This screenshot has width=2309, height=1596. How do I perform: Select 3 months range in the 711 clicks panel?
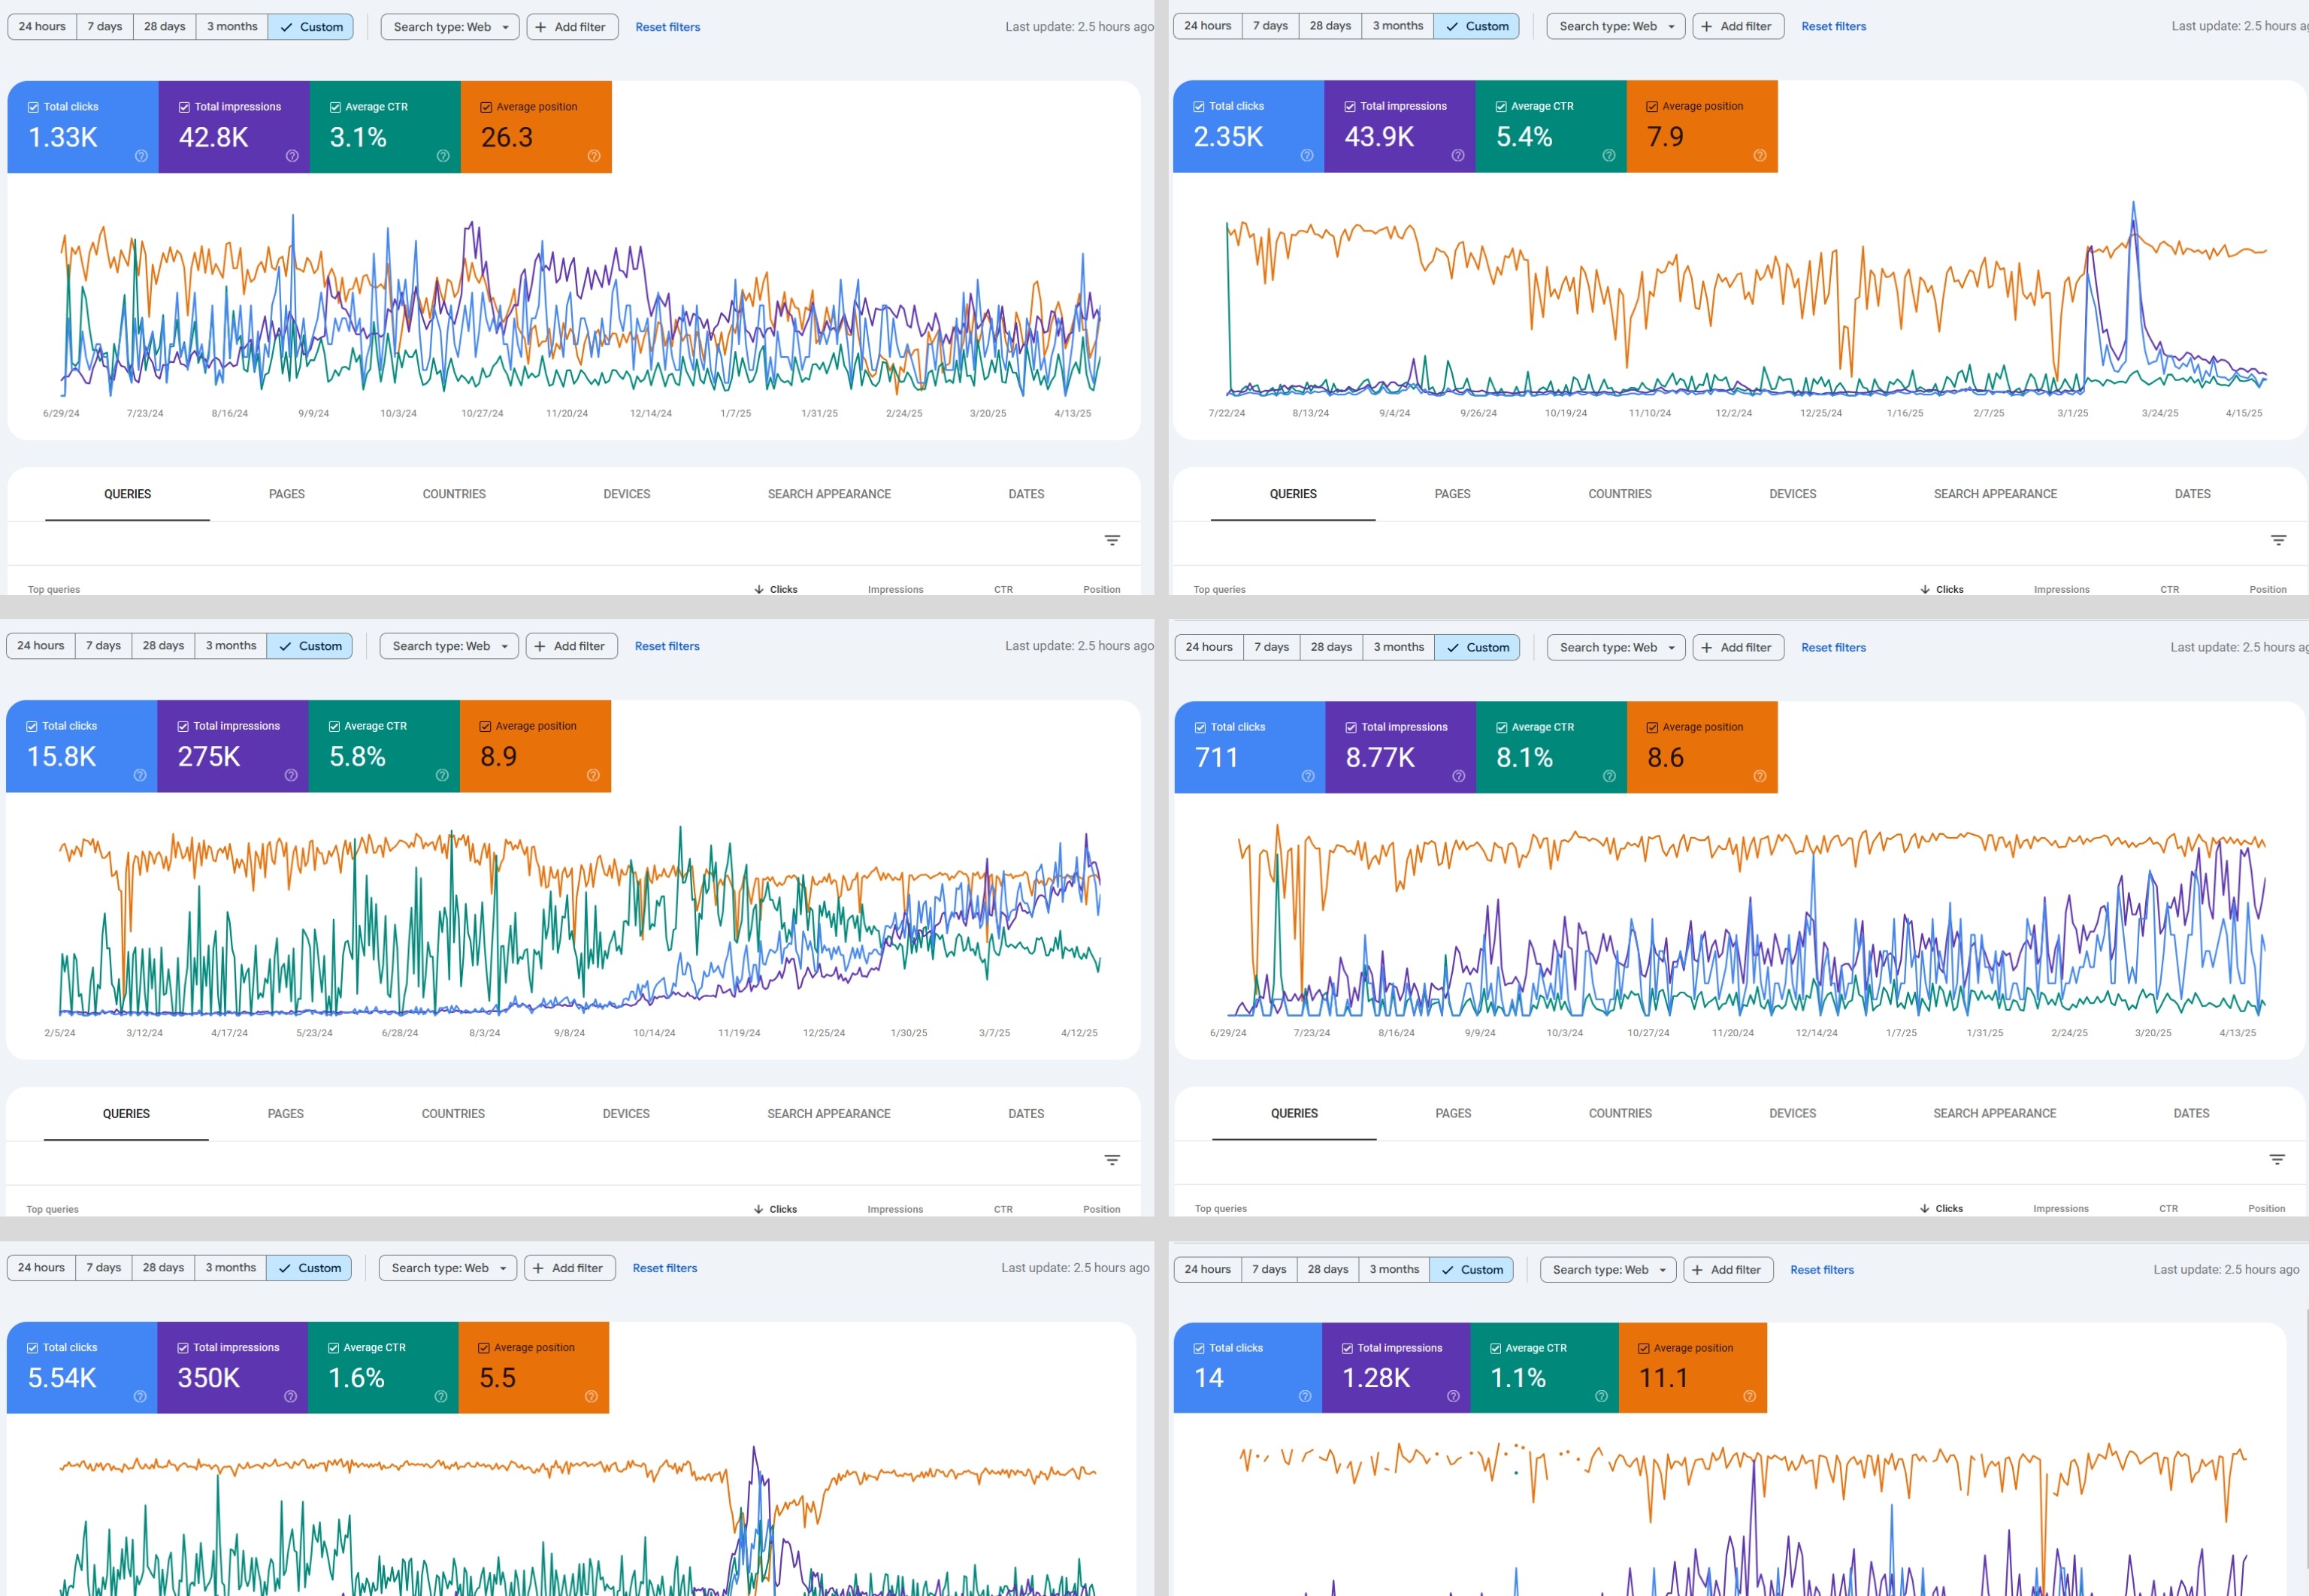click(1398, 647)
